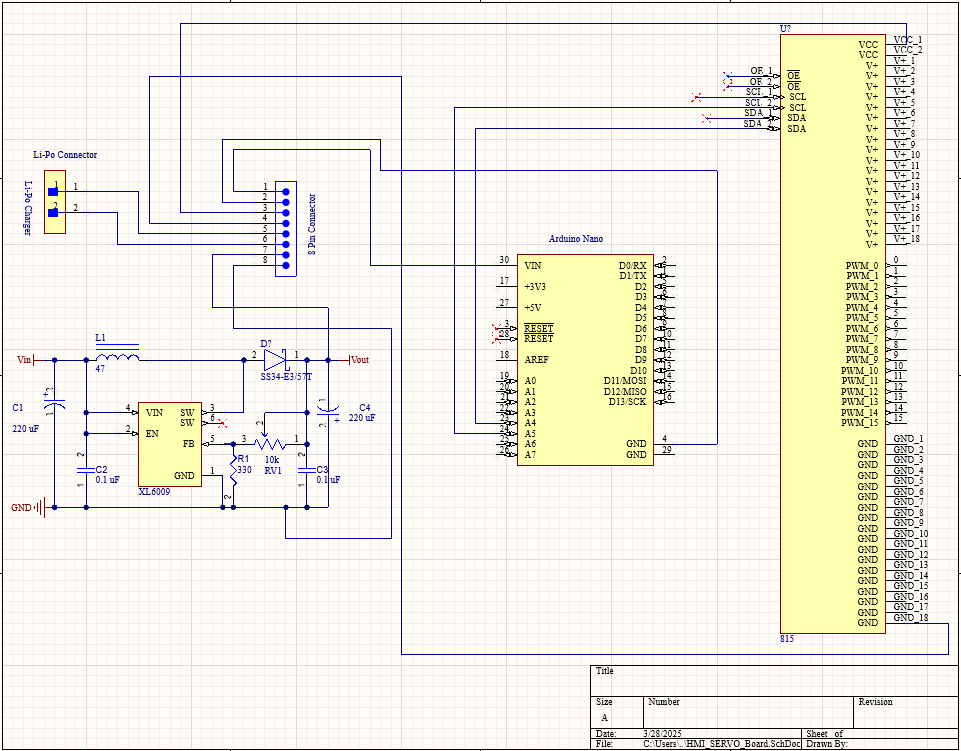Select the L1 inductor symbol
The image size is (961, 751).
coord(117,355)
